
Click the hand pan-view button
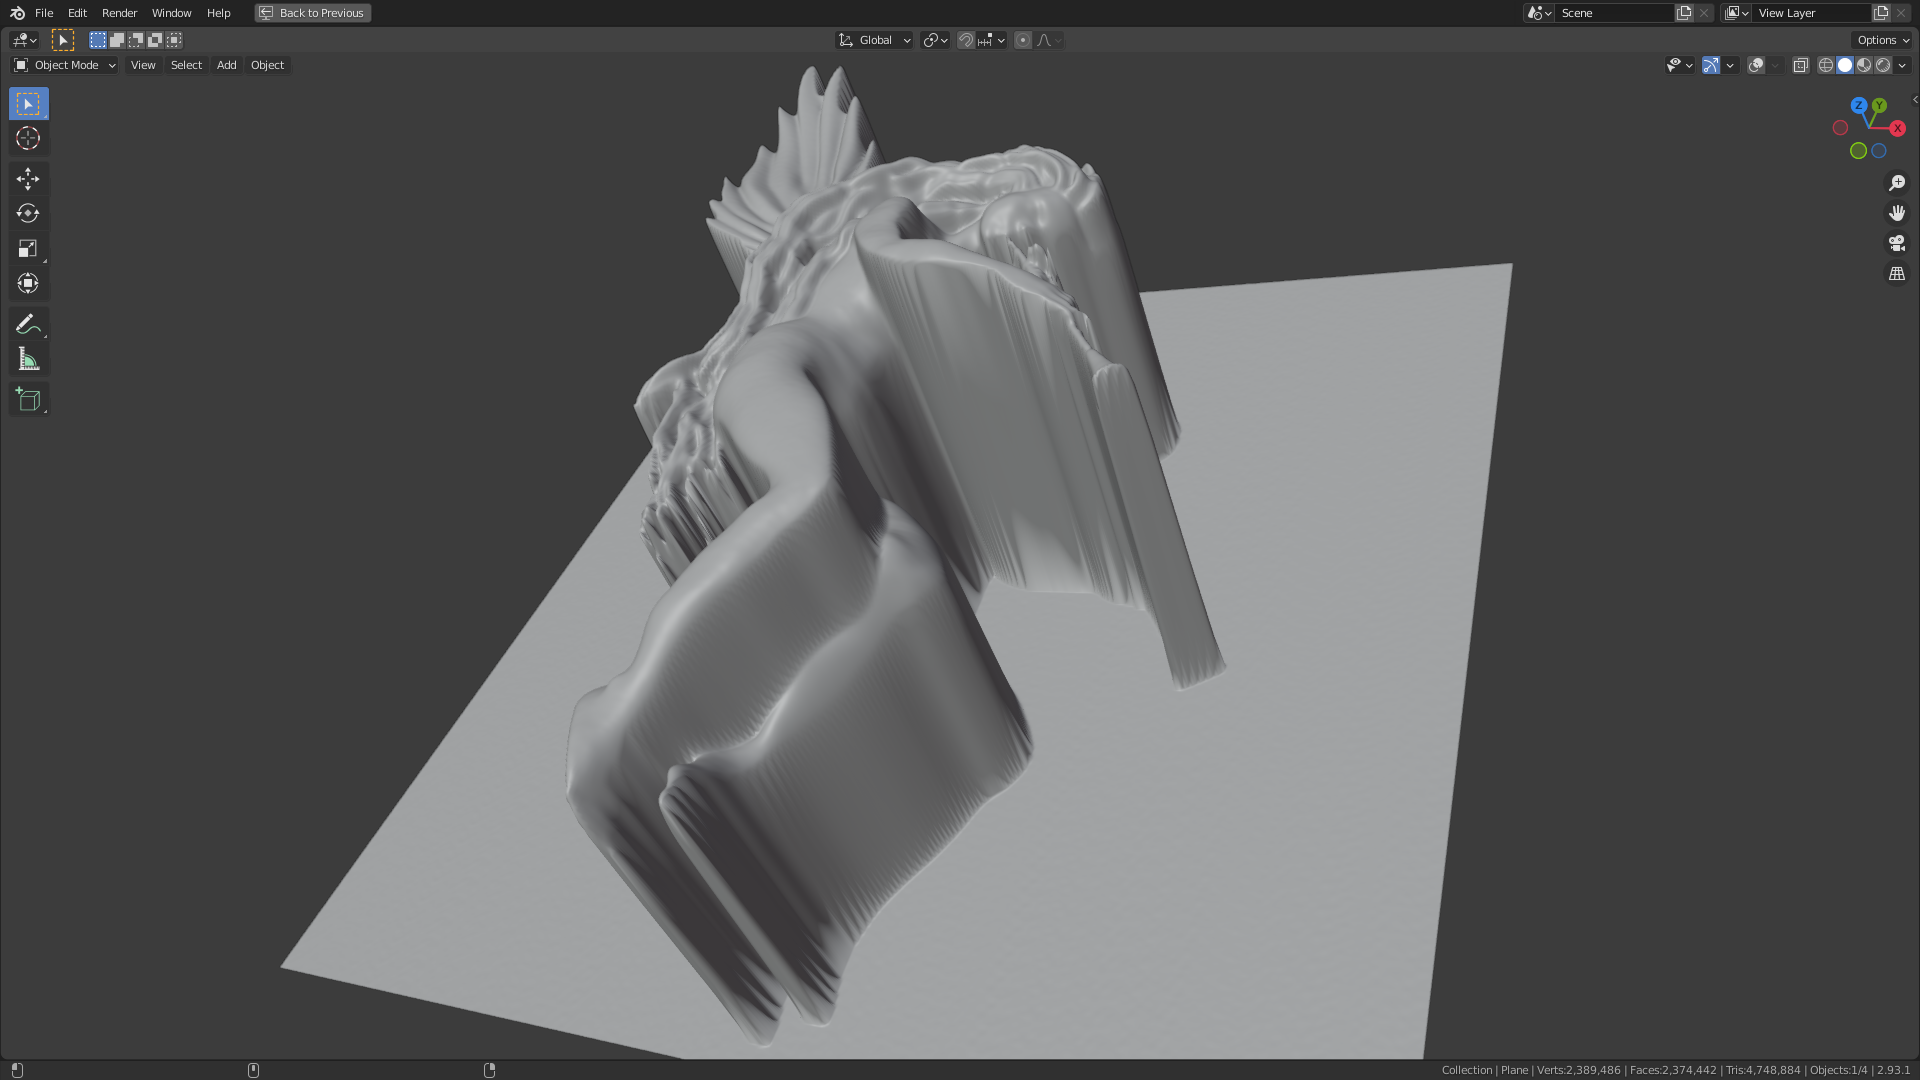click(x=1896, y=213)
